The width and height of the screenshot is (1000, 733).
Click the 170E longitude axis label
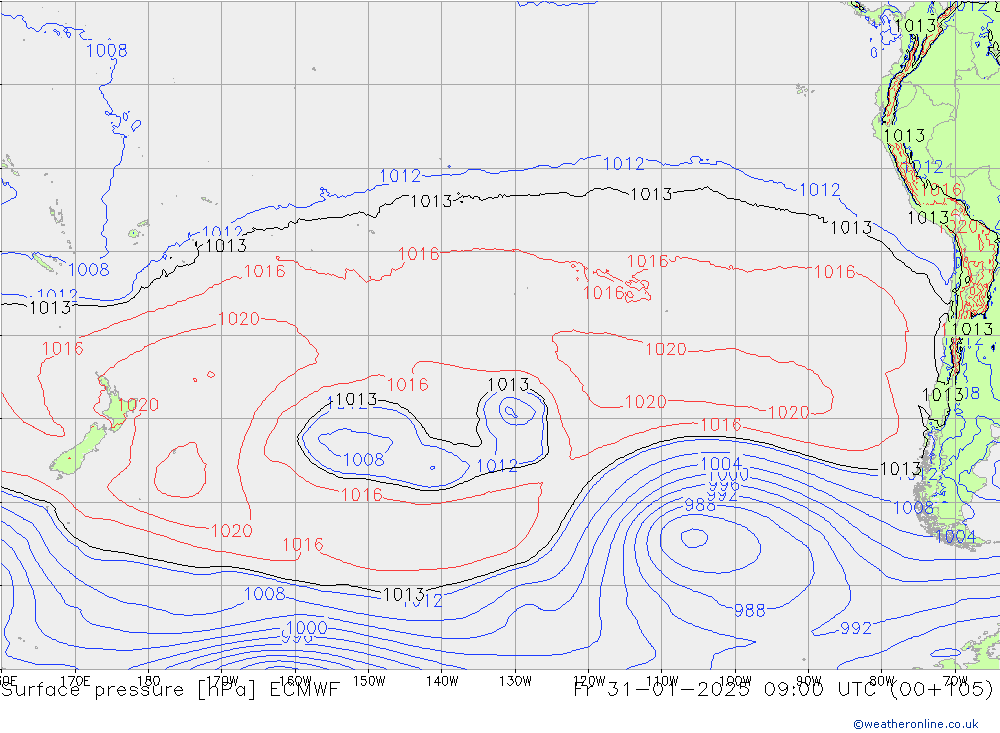(75, 680)
